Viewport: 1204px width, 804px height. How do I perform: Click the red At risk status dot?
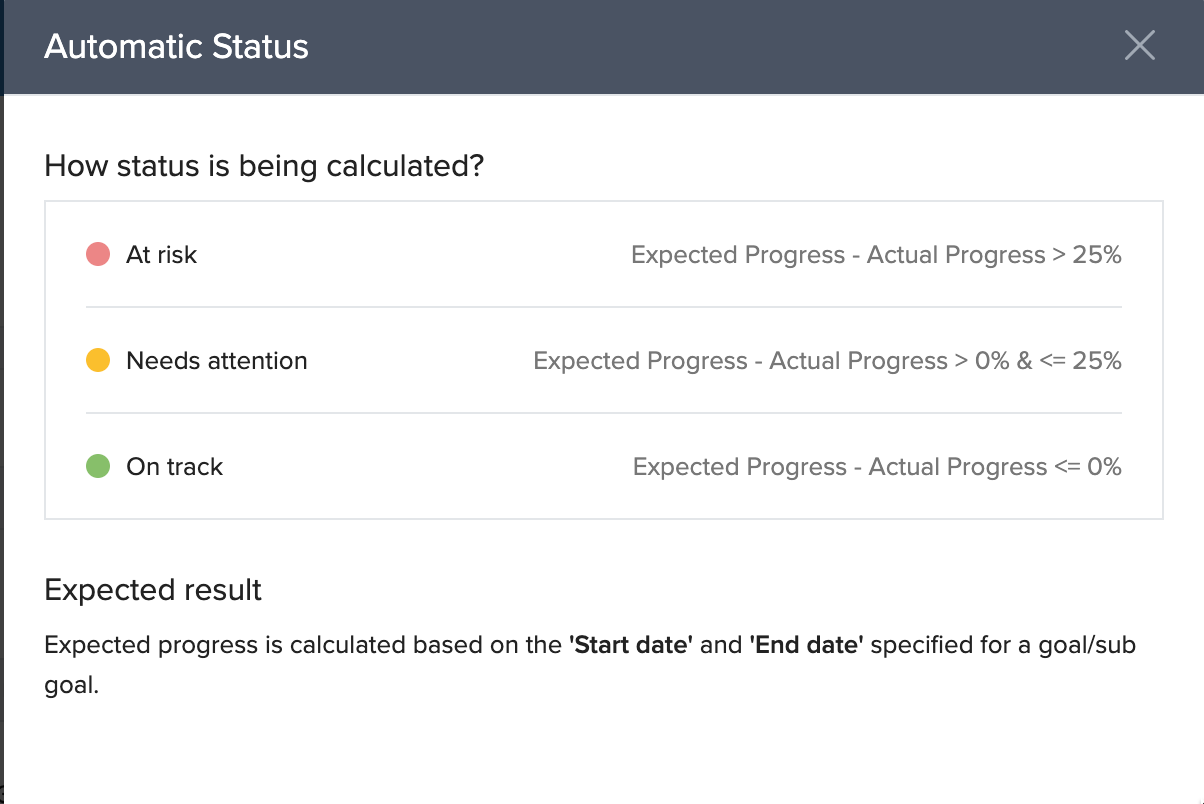click(98, 255)
